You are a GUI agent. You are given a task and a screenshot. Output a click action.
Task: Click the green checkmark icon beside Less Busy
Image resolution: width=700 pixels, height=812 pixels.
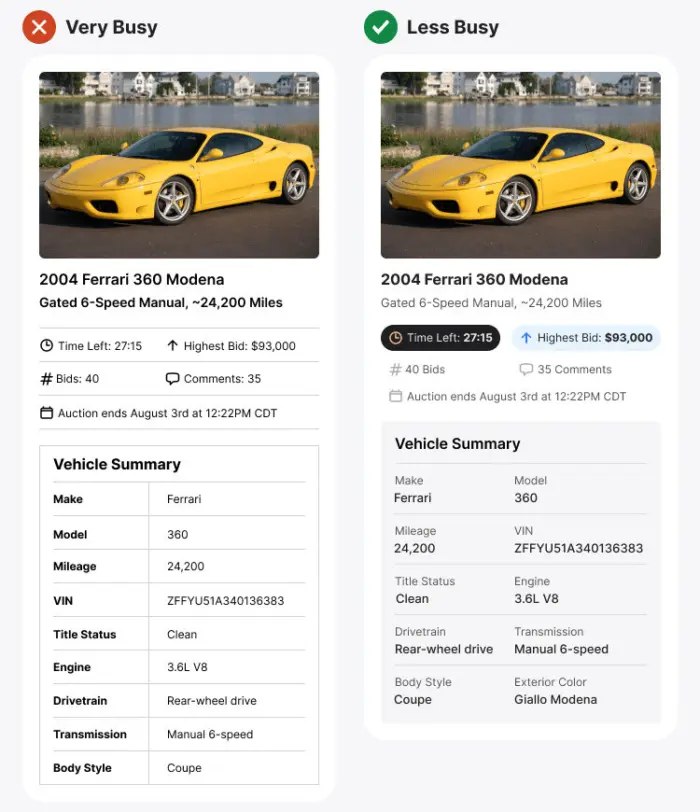pyautogui.click(x=380, y=27)
